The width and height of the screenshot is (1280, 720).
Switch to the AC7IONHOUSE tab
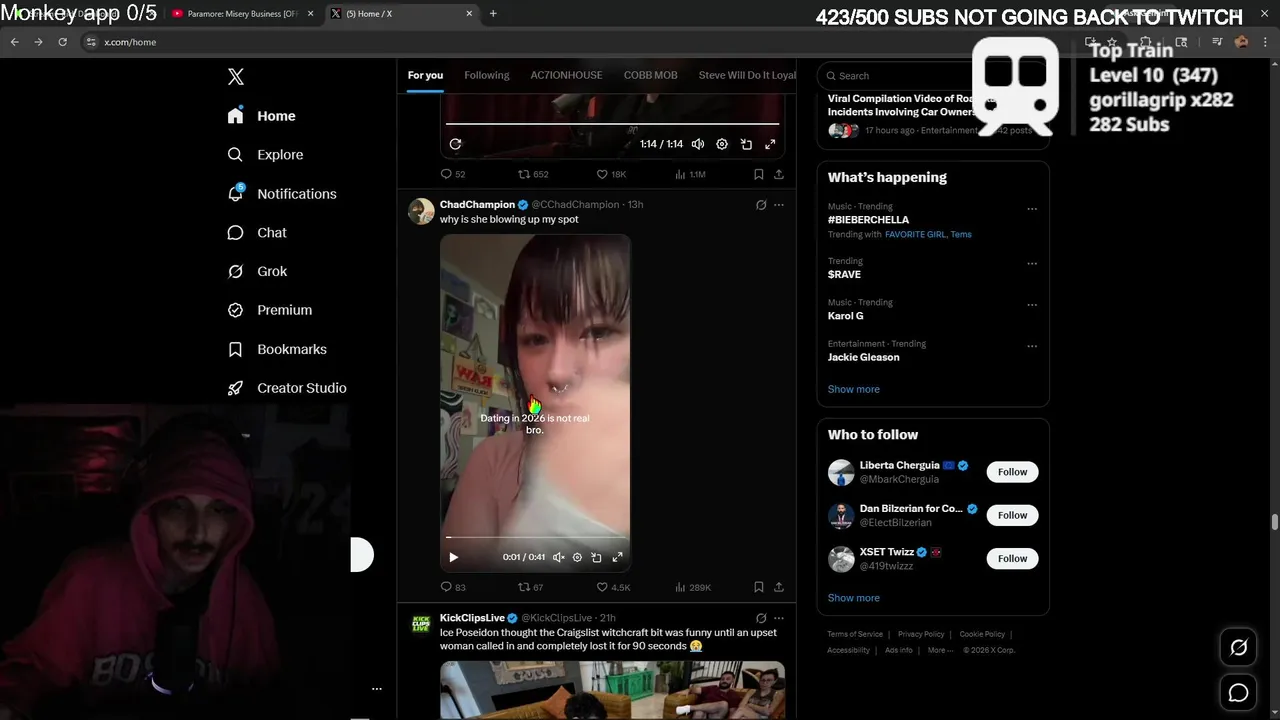coord(566,75)
